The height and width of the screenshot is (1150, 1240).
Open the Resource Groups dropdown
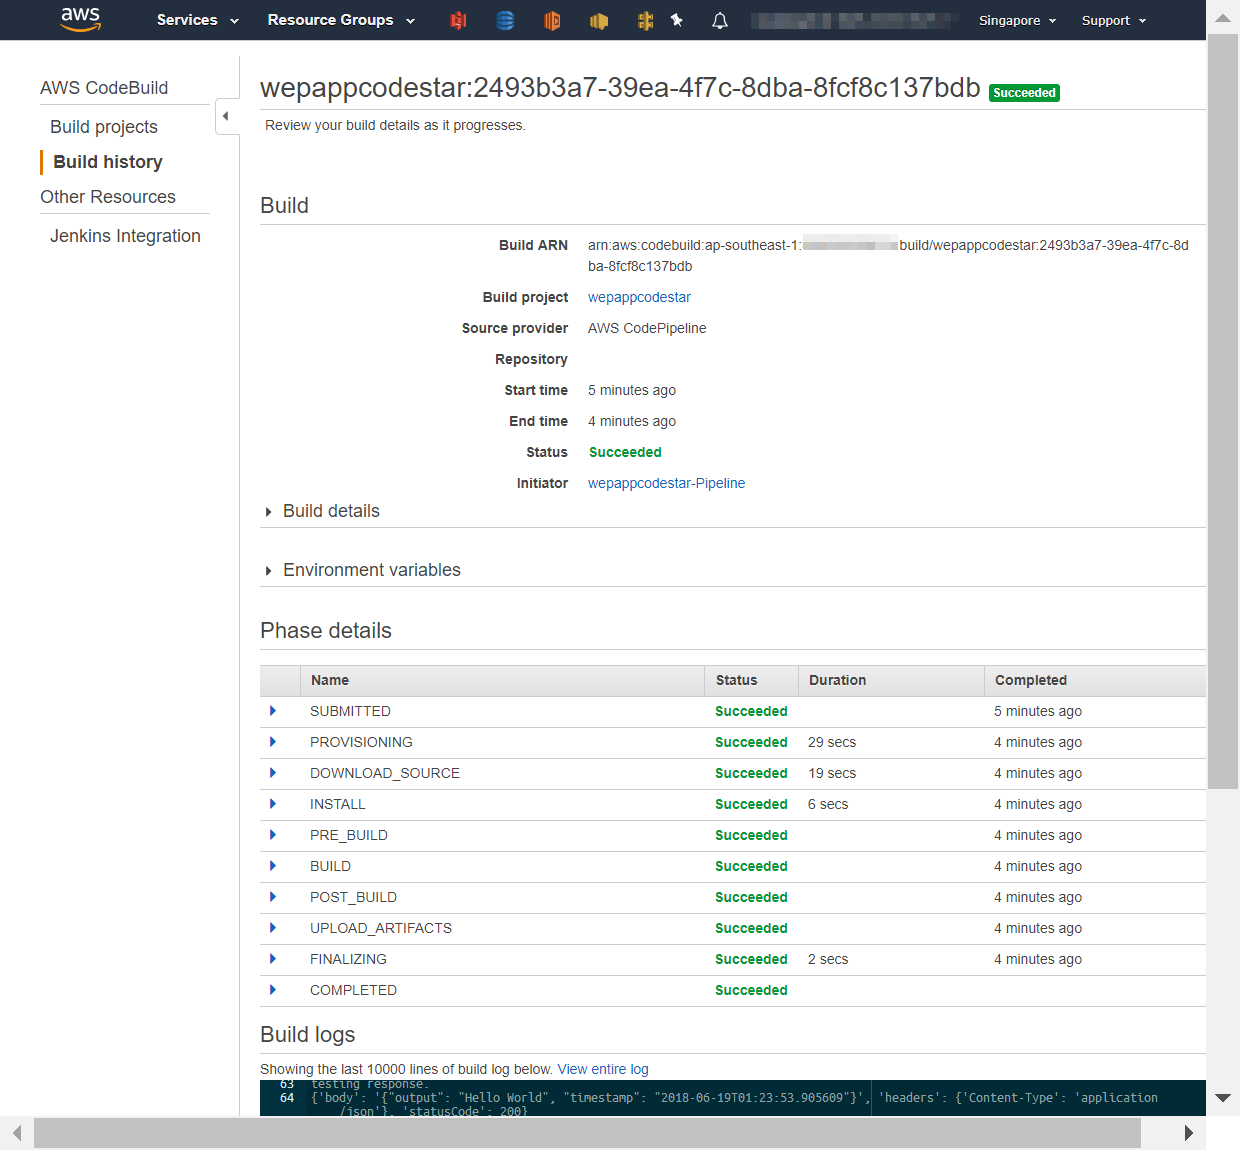[x=341, y=20]
